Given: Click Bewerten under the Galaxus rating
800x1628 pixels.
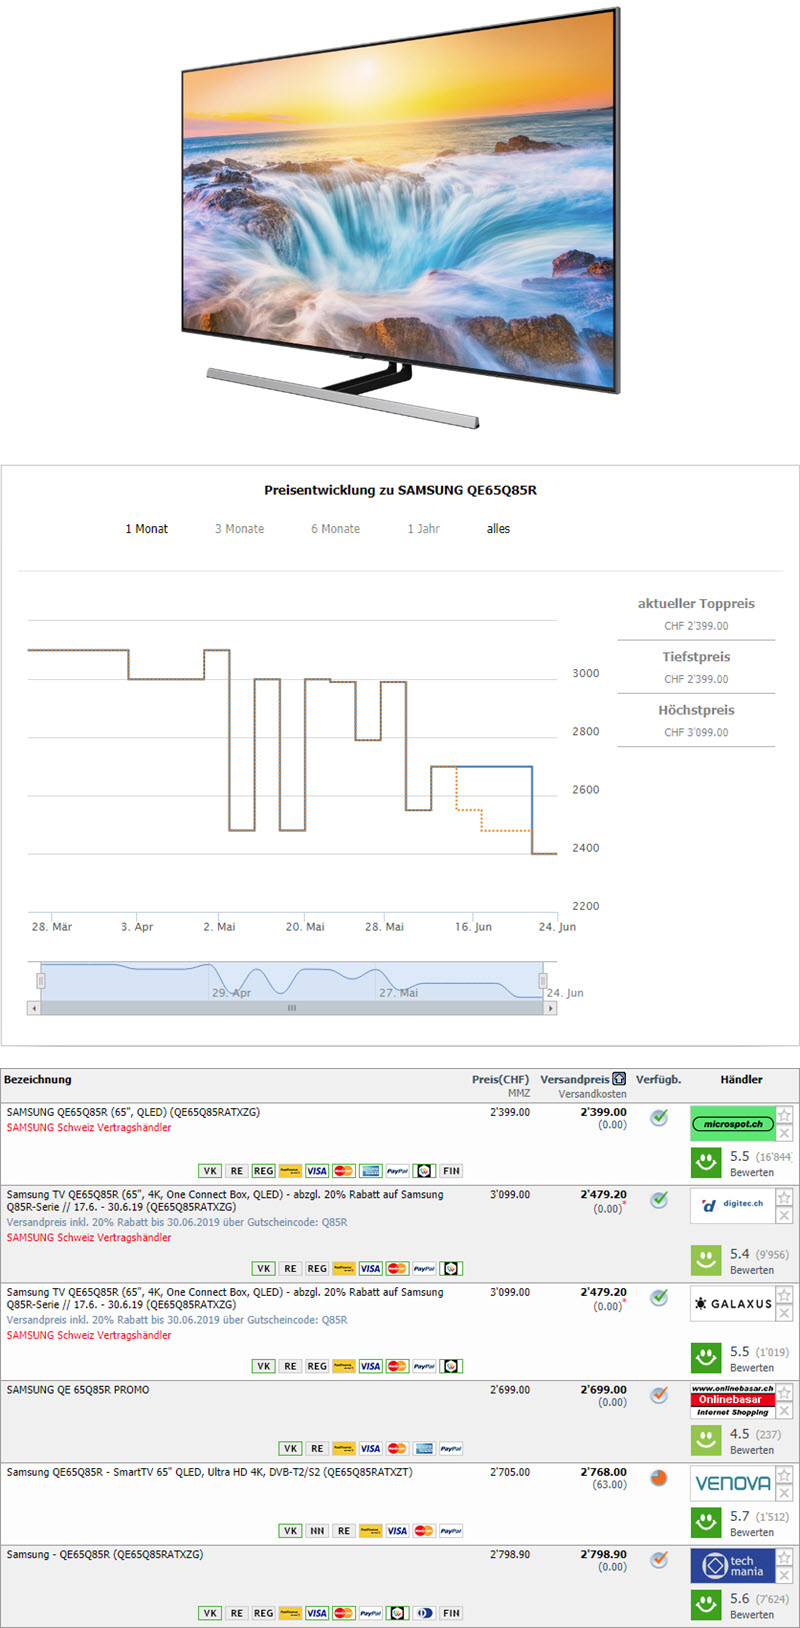Looking at the screenshot, I should pyautogui.click(x=751, y=1368).
